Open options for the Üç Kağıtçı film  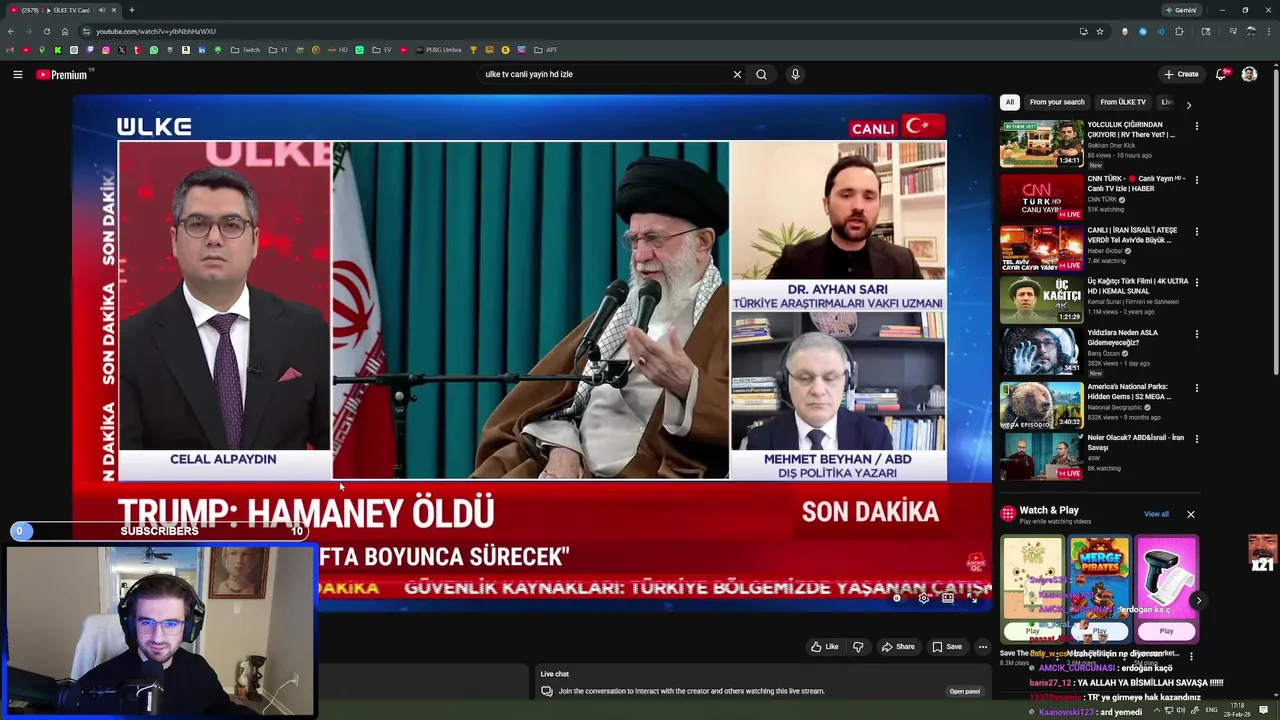[x=1196, y=282]
